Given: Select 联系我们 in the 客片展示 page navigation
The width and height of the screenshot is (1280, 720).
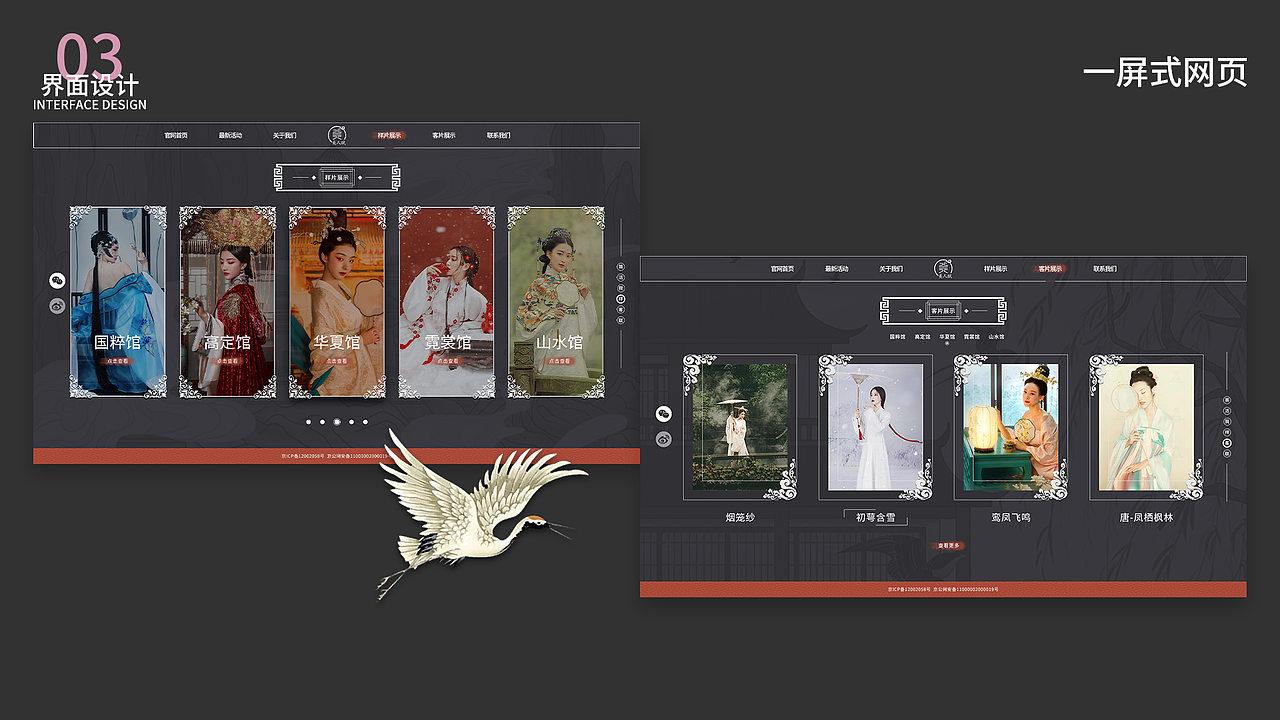Looking at the screenshot, I should pos(1105,267).
